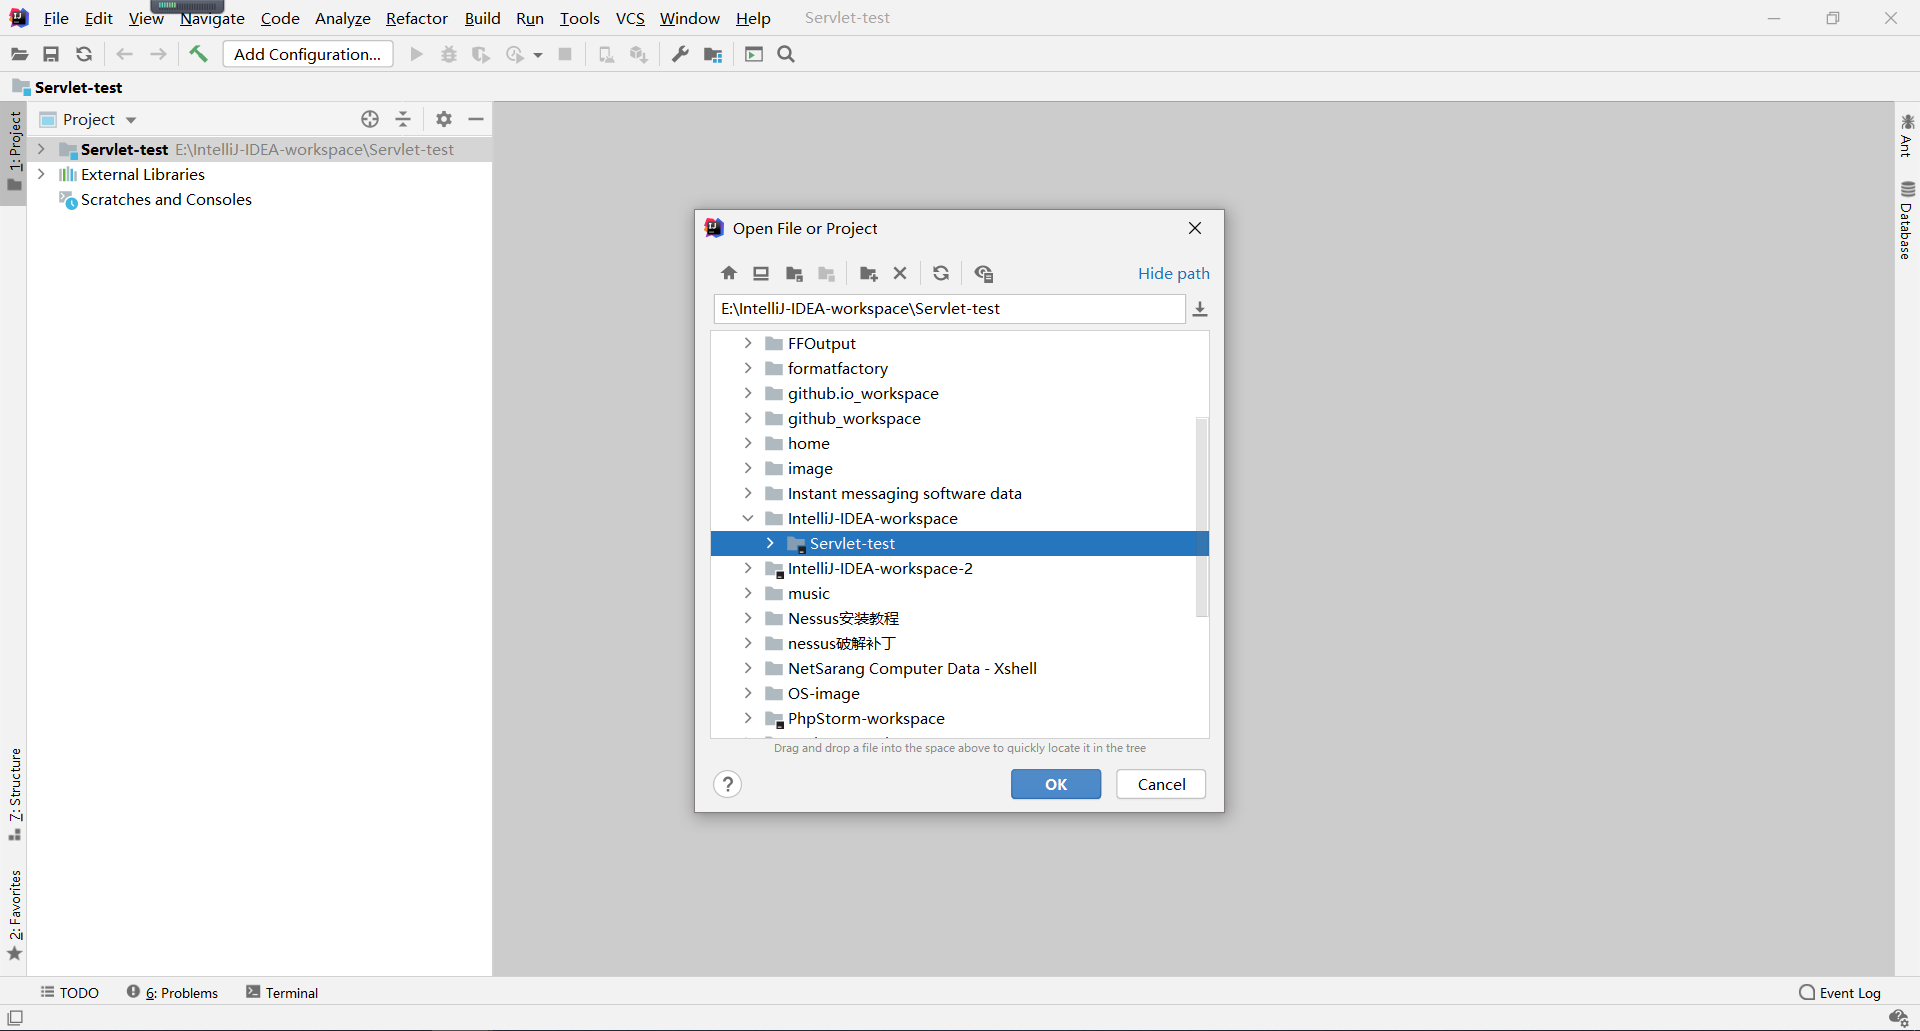Open the Database side tool window
1920x1031 pixels.
click(x=1907, y=220)
